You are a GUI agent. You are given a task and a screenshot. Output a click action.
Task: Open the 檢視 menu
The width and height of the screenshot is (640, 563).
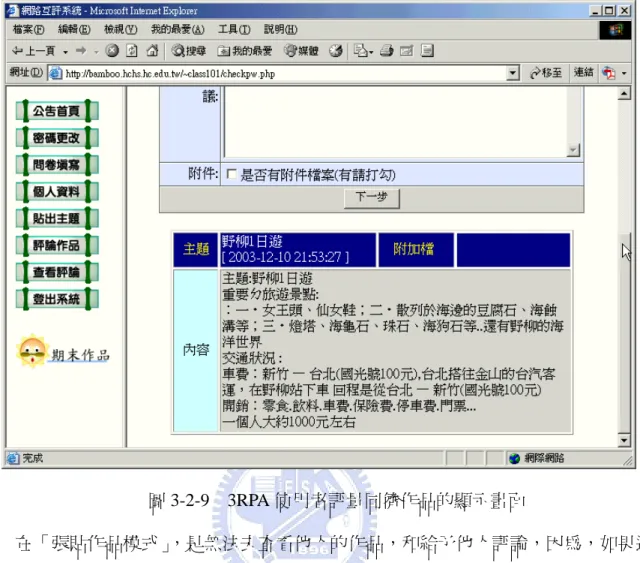120,29
